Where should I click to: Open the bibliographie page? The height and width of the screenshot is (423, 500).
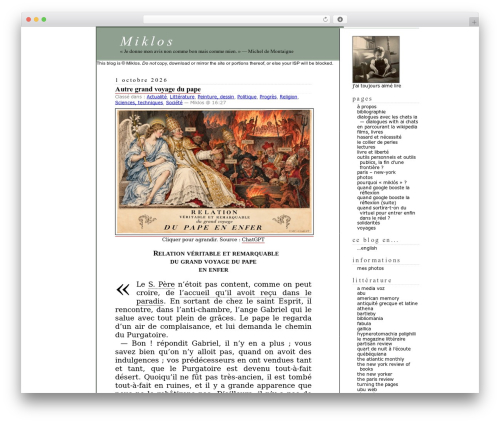point(371,112)
